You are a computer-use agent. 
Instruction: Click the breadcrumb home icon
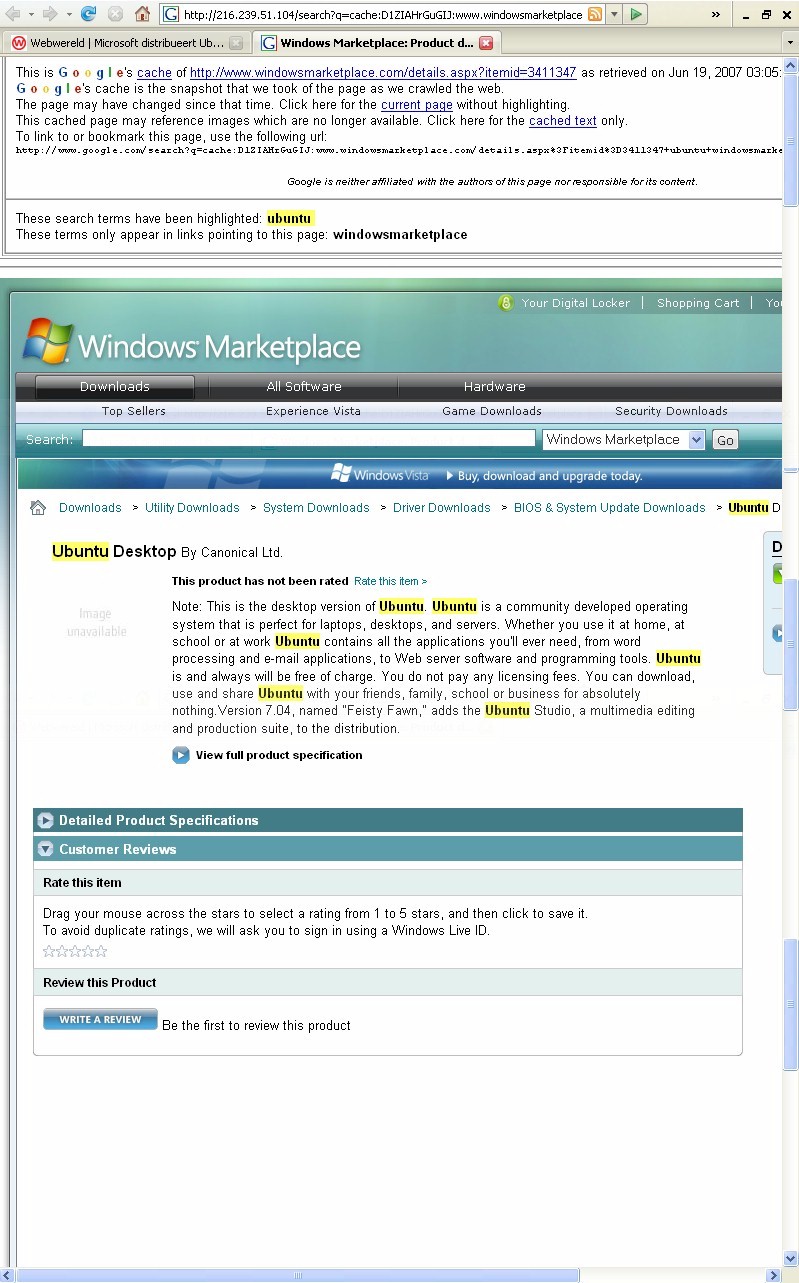coord(38,507)
